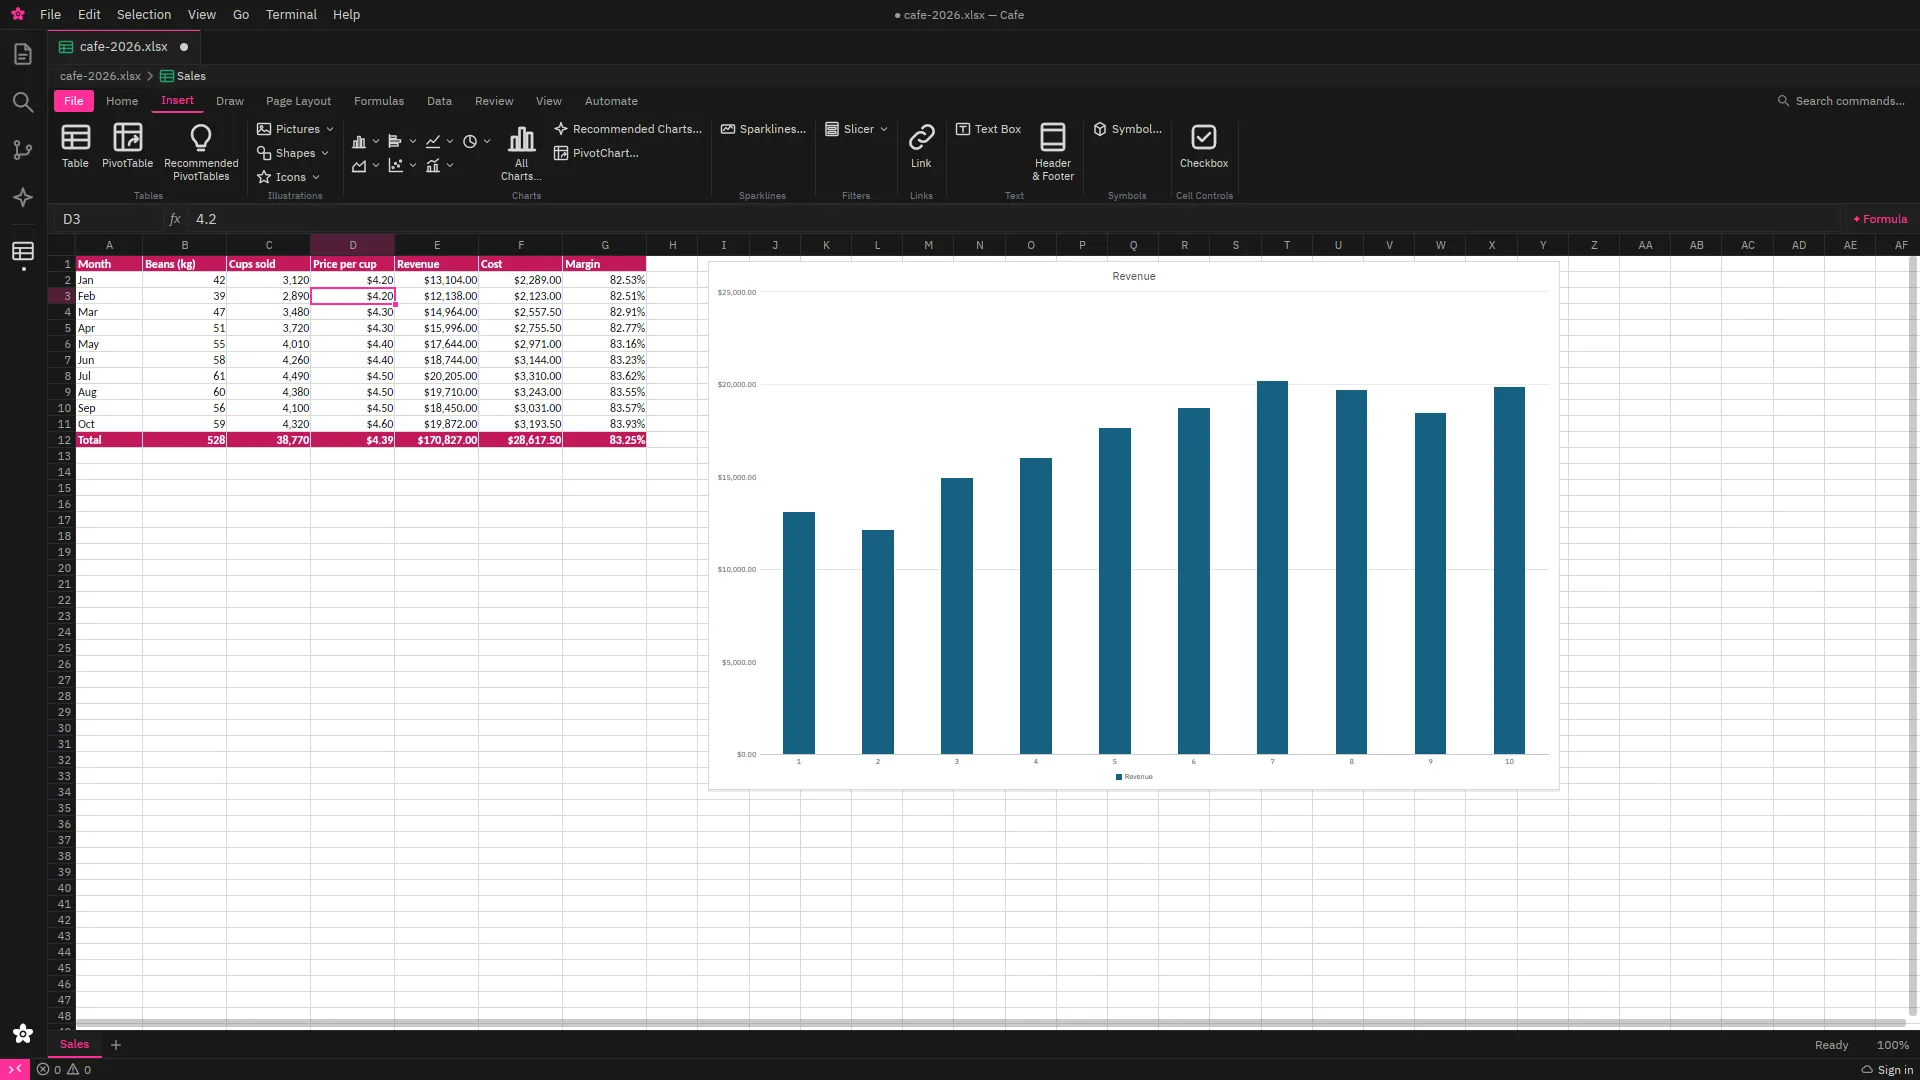Click the Search commands field
Image resolution: width=1920 pixels, height=1080 pixels.
click(1841, 101)
